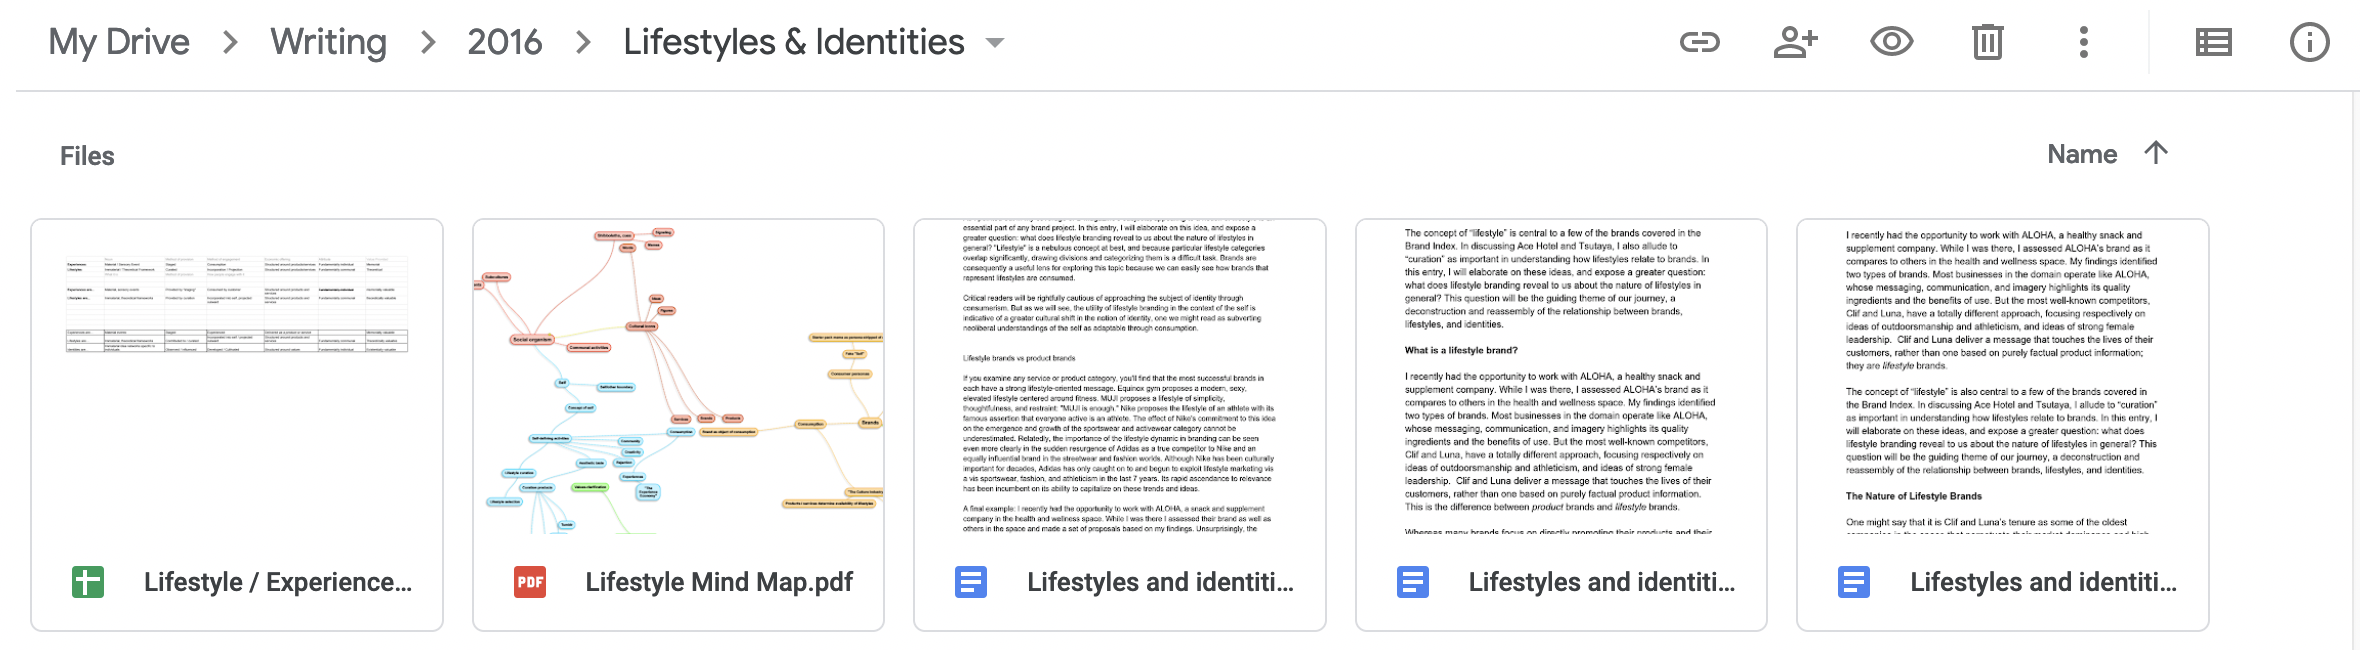Click the Docs icon on the last file
Image resolution: width=2360 pixels, height=650 pixels.
click(1854, 582)
